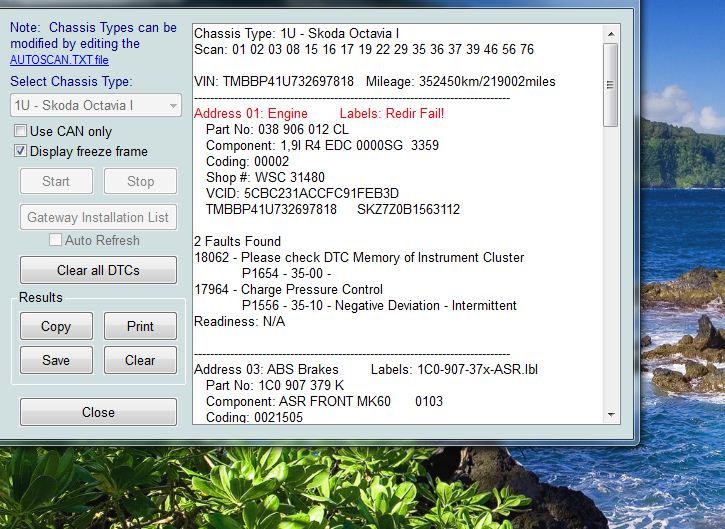Screen dimensions: 725x529
Task: Click the Stop button
Action: coord(140,181)
